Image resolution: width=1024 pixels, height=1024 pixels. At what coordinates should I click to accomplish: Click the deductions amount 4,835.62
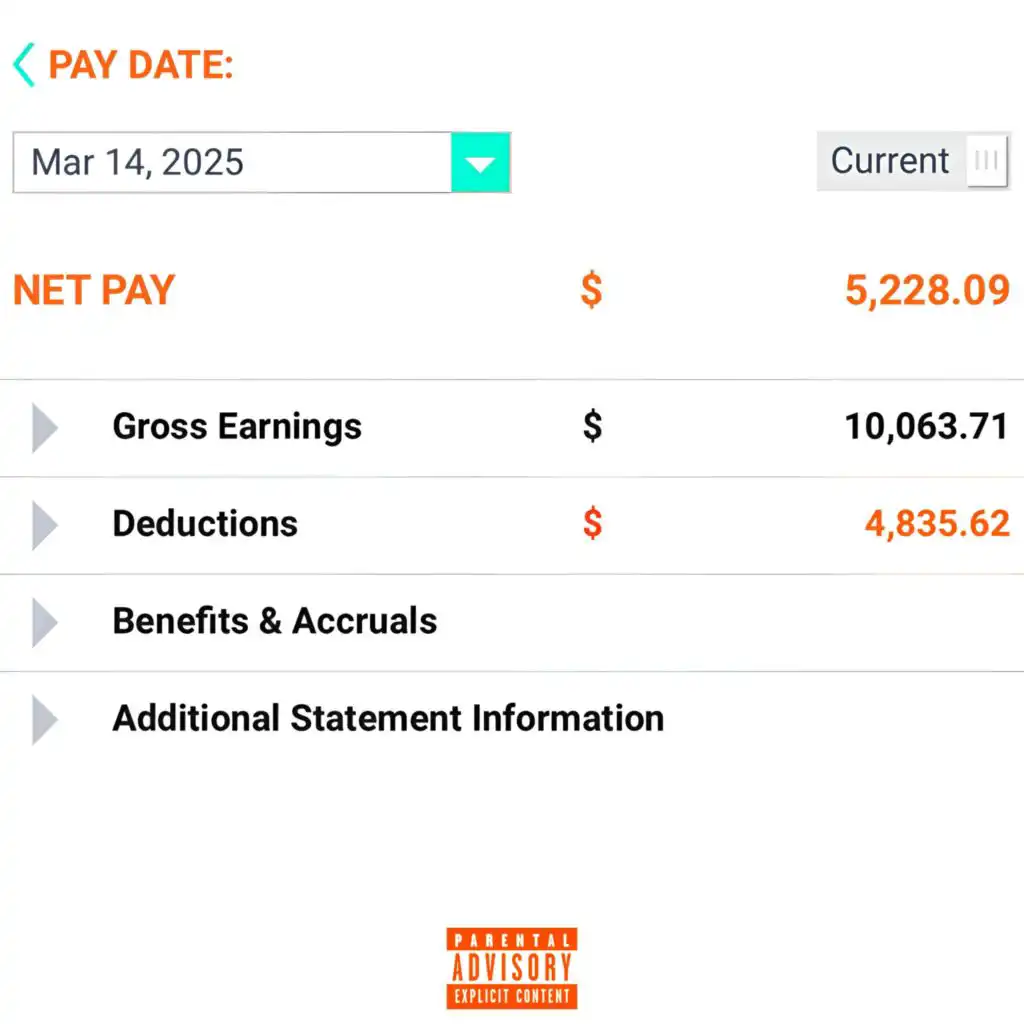937,524
